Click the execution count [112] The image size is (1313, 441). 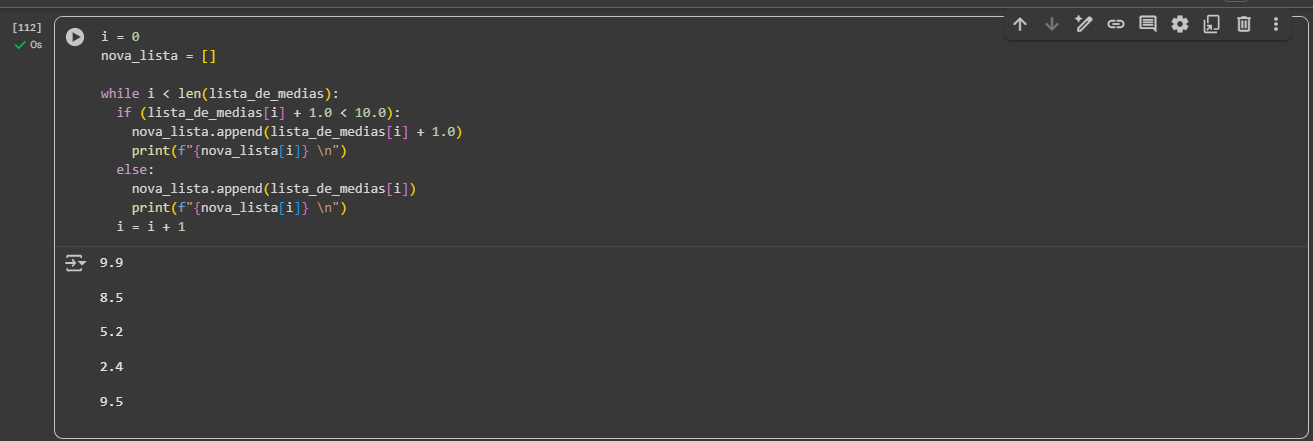point(27,28)
